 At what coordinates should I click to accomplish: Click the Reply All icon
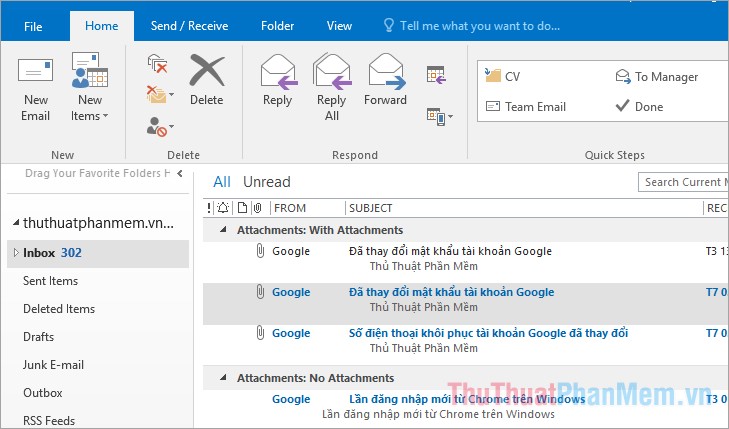tap(332, 71)
